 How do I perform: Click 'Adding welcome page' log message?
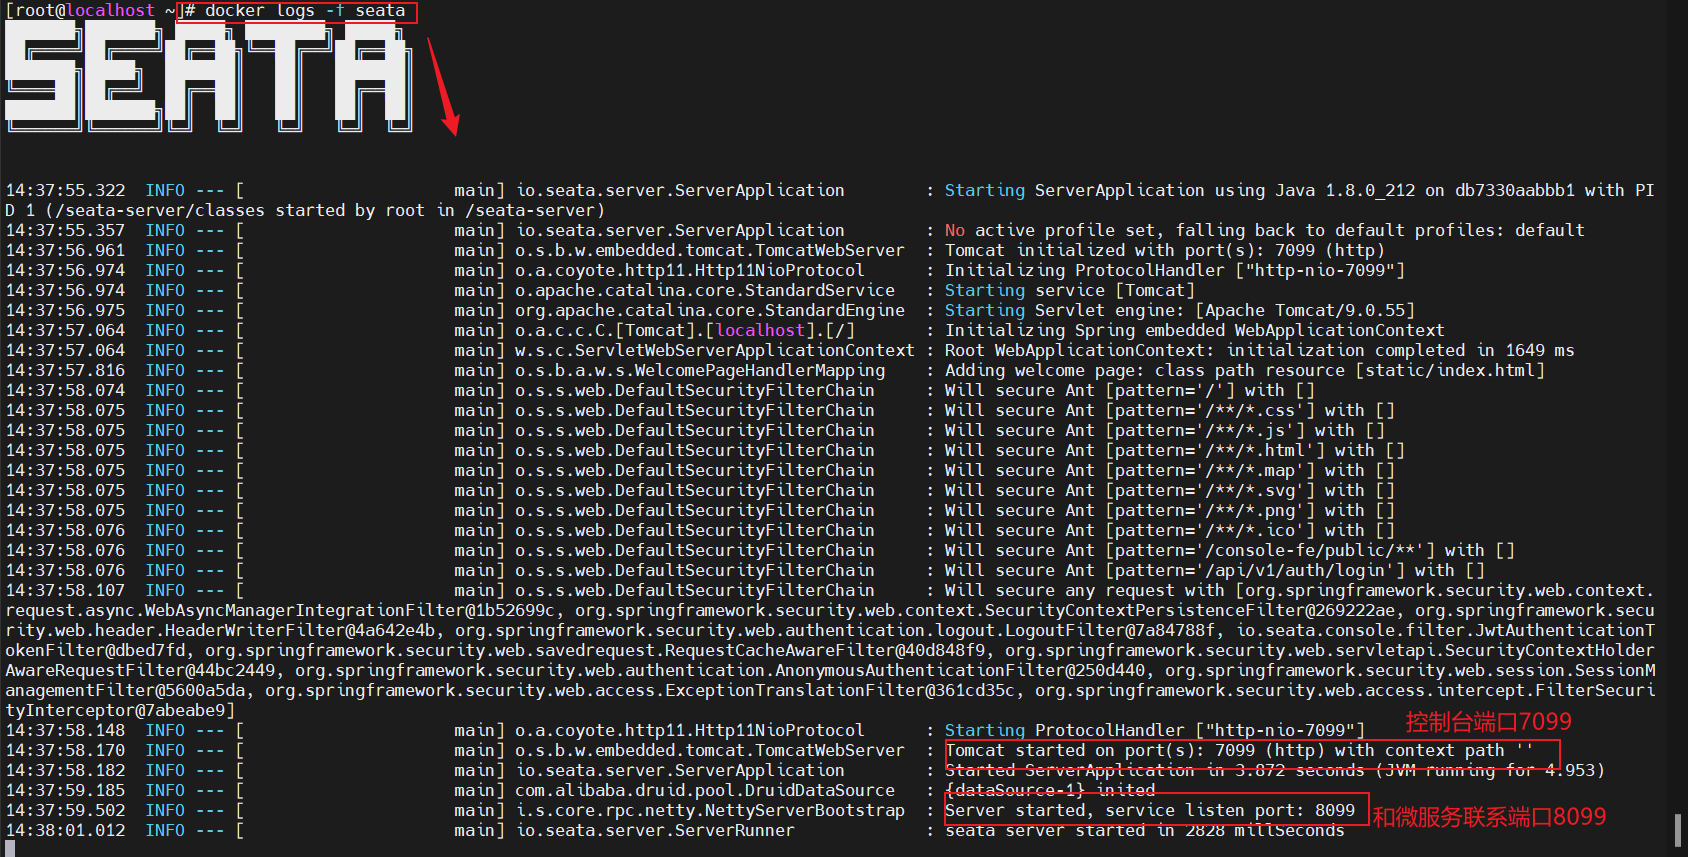click(1245, 370)
